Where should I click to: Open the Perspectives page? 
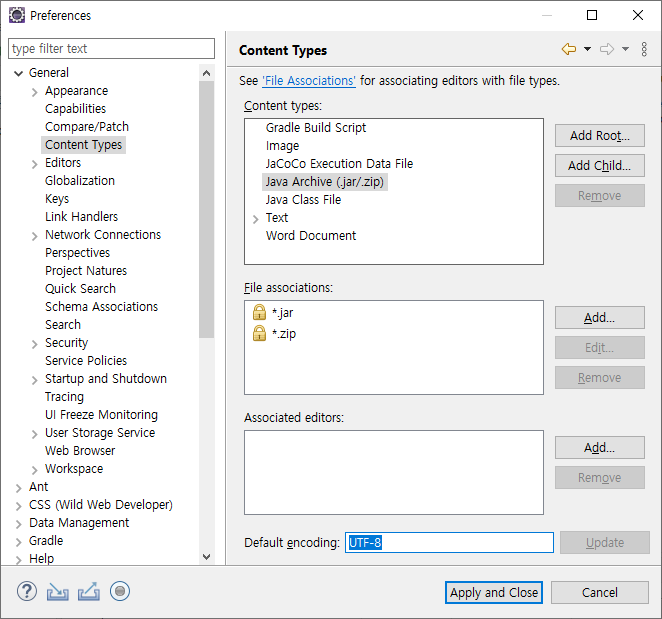point(78,252)
